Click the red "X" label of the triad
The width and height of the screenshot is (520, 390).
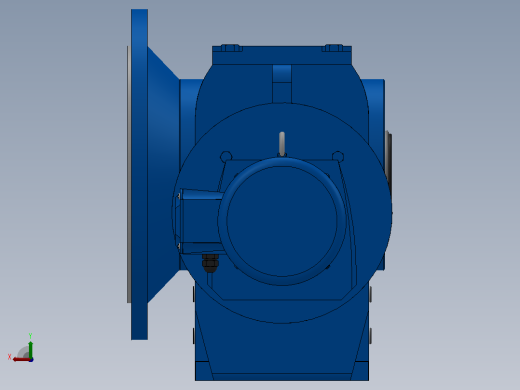pyautogui.click(x=9, y=357)
